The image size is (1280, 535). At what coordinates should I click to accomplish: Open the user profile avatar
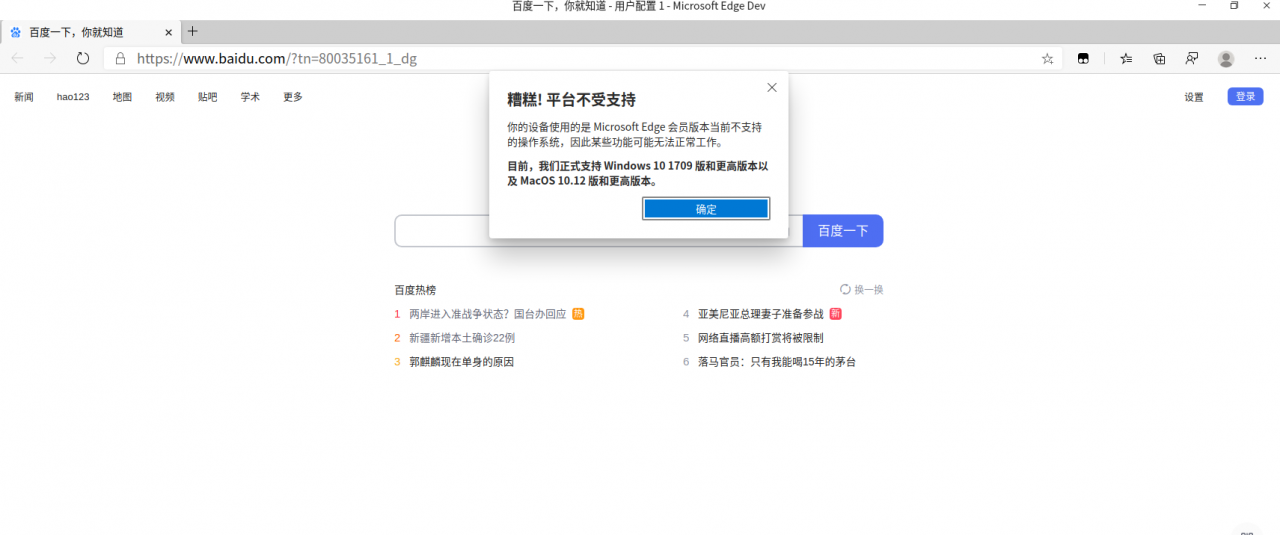pyautogui.click(x=1226, y=59)
